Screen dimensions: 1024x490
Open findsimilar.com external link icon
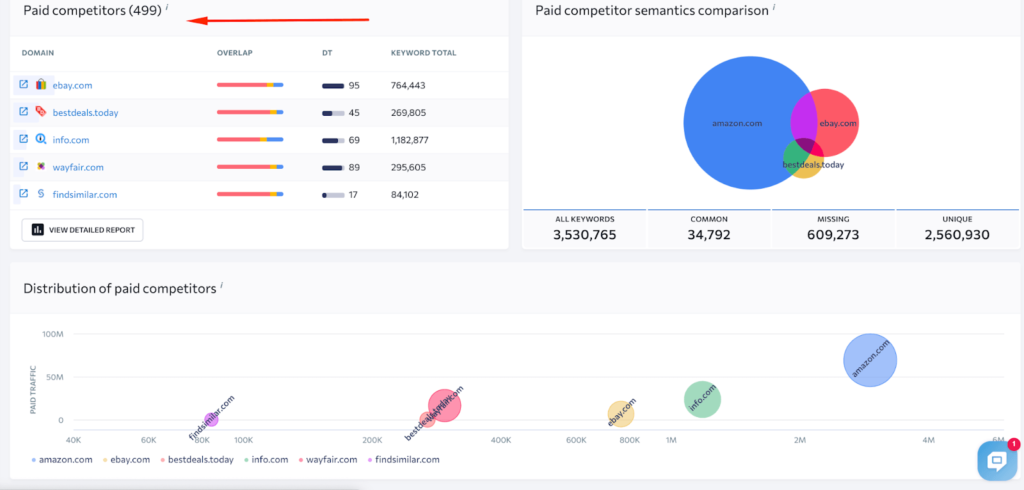[24, 193]
